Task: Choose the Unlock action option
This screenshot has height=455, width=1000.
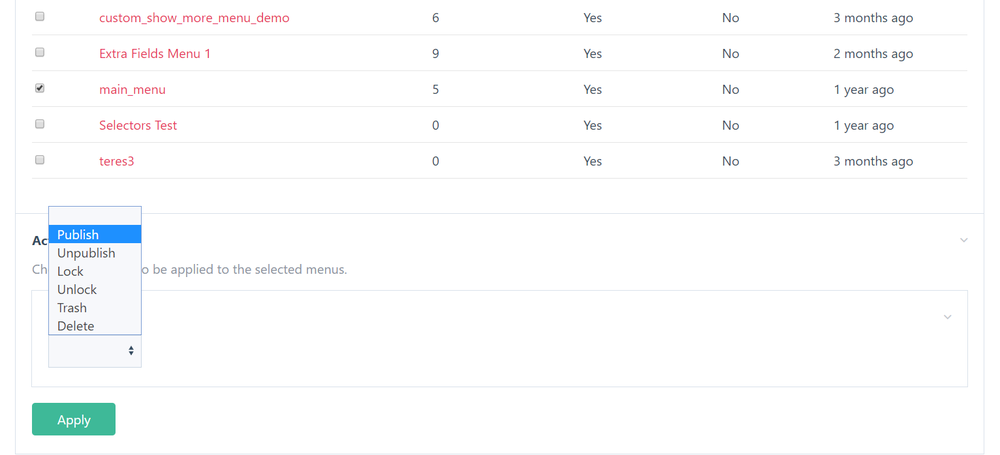Action: (x=95, y=290)
